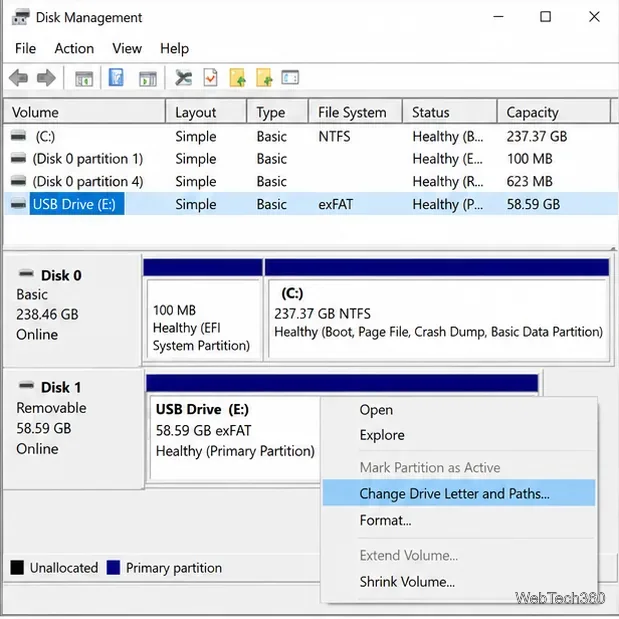Select the 100 MB EFI System Partition block

coord(203,310)
